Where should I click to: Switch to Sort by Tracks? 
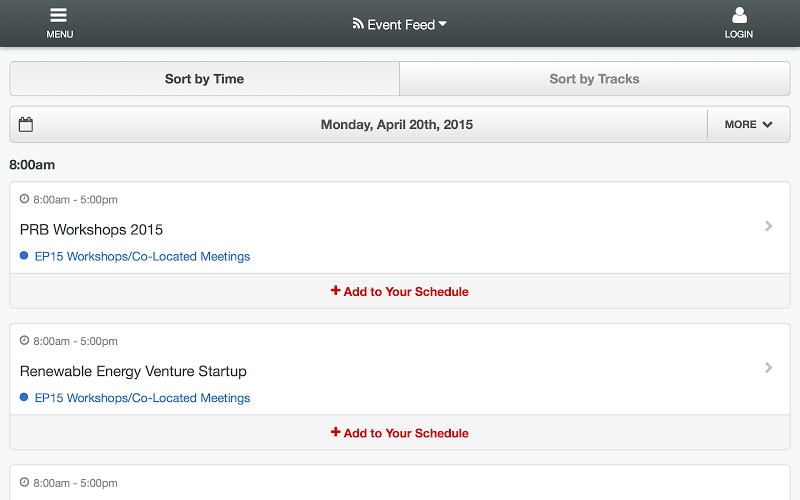click(595, 79)
